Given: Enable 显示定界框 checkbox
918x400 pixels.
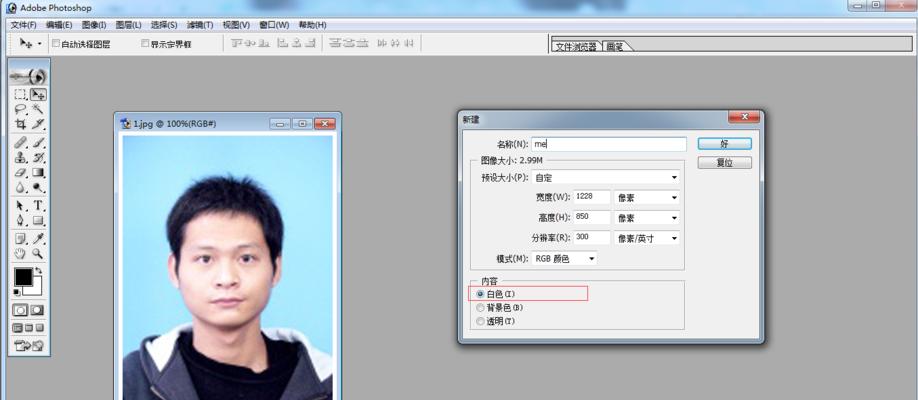Looking at the screenshot, I should (146, 43).
